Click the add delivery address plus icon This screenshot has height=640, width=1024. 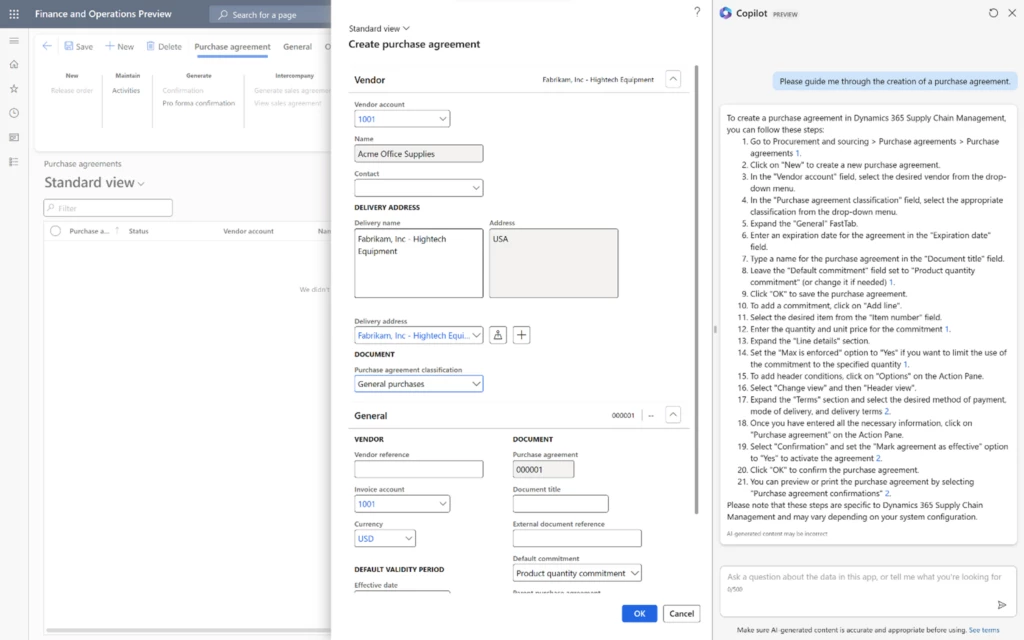(x=521, y=335)
